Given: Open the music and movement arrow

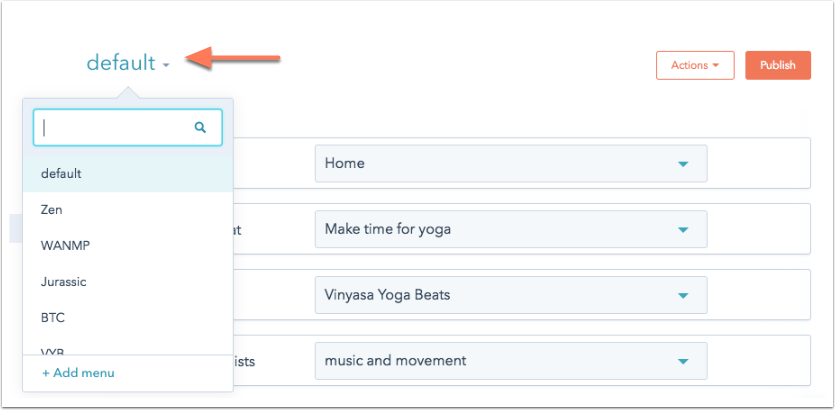Looking at the screenshot, I should point(683,362).
